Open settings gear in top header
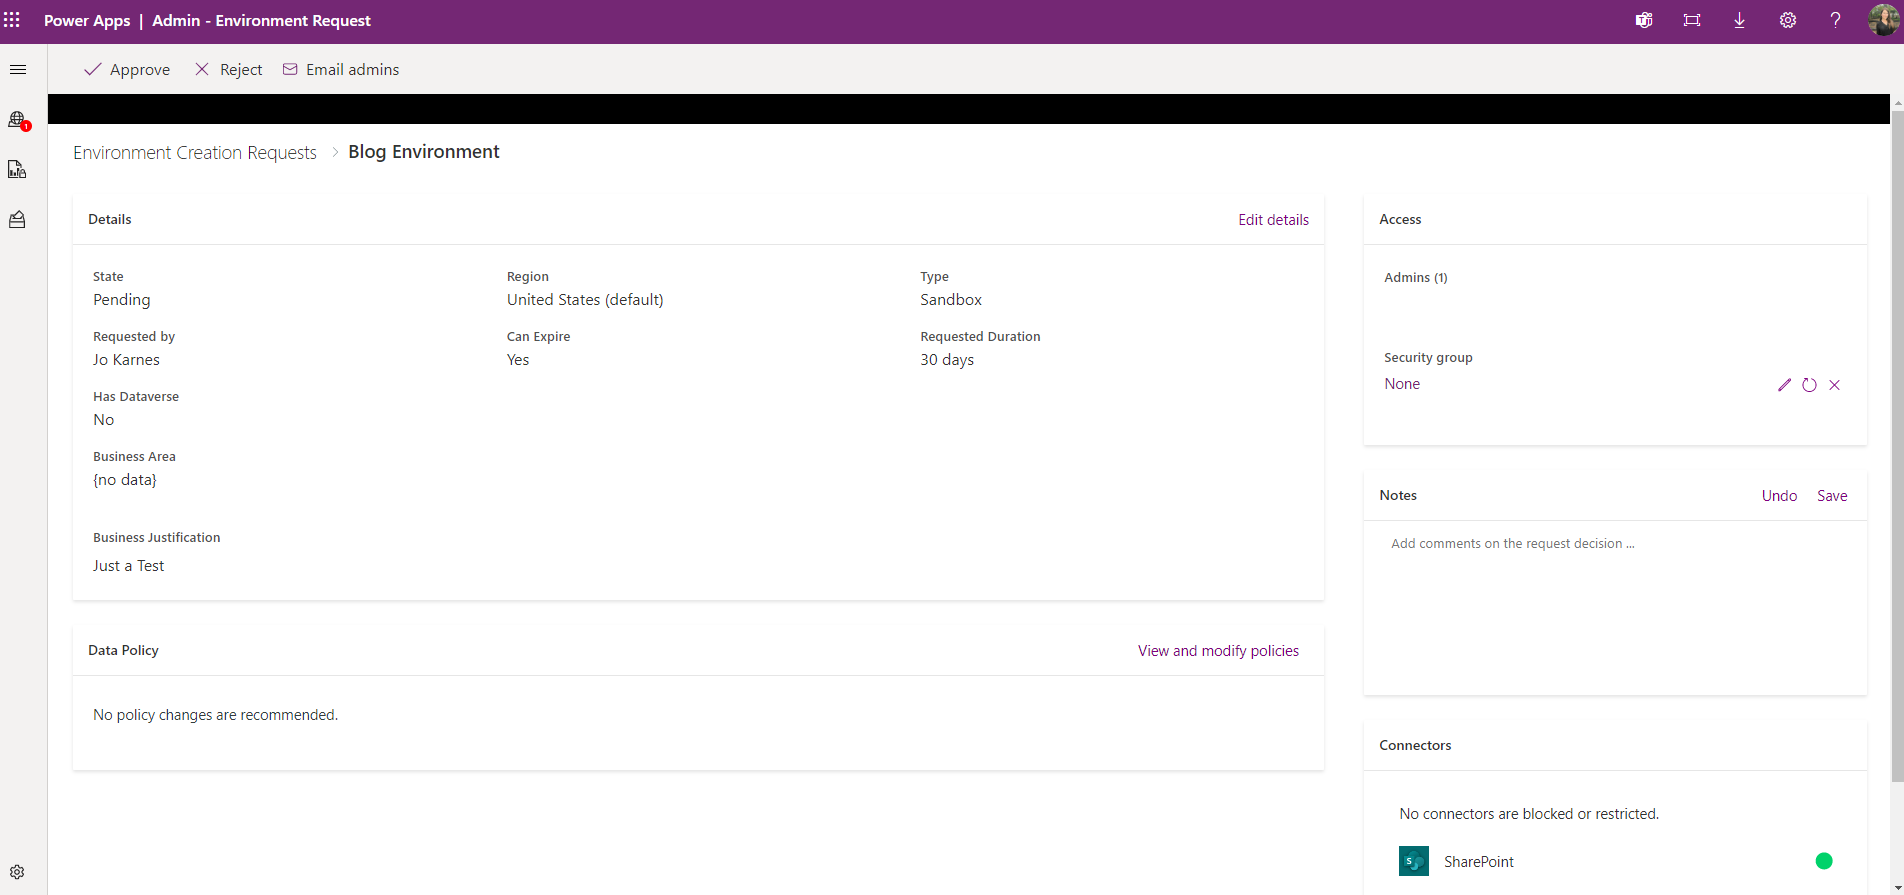 pyautogui.click(x=1788, y=20)
